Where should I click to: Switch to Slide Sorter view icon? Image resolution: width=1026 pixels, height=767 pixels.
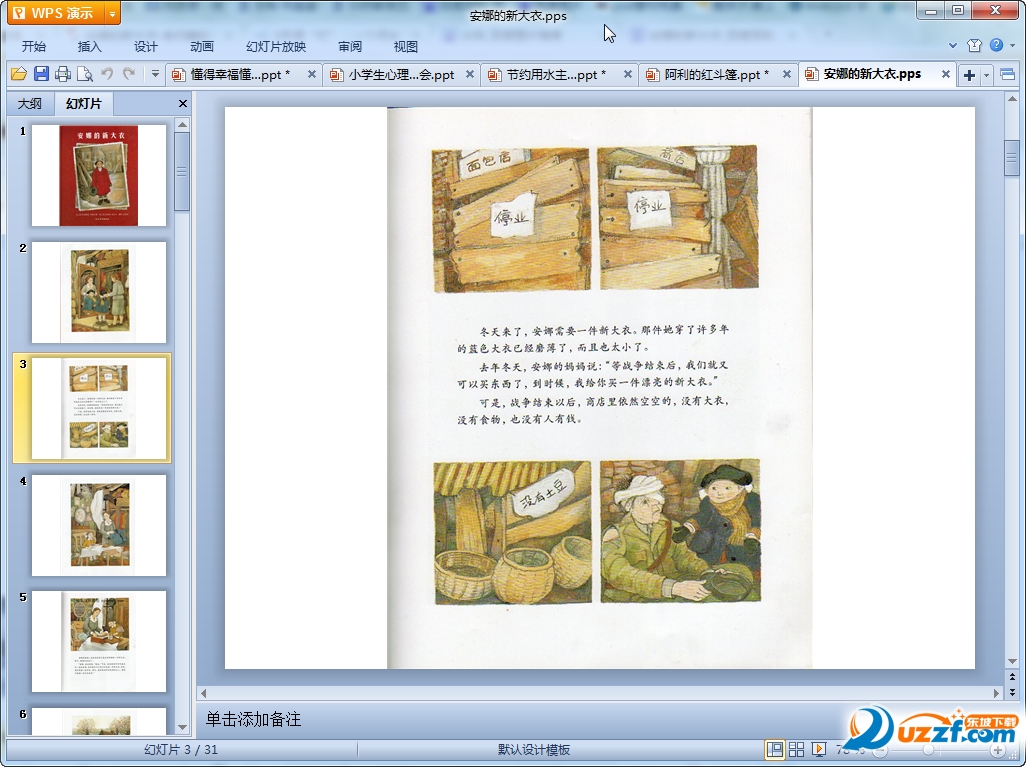coord(796,749)
